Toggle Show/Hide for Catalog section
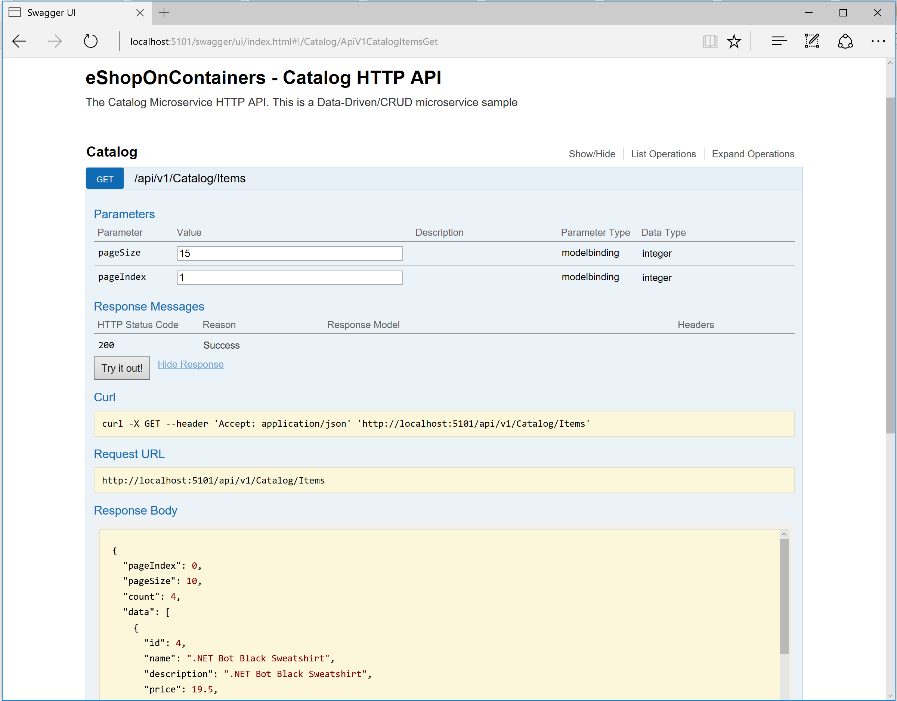 click(x=592, y=154)
